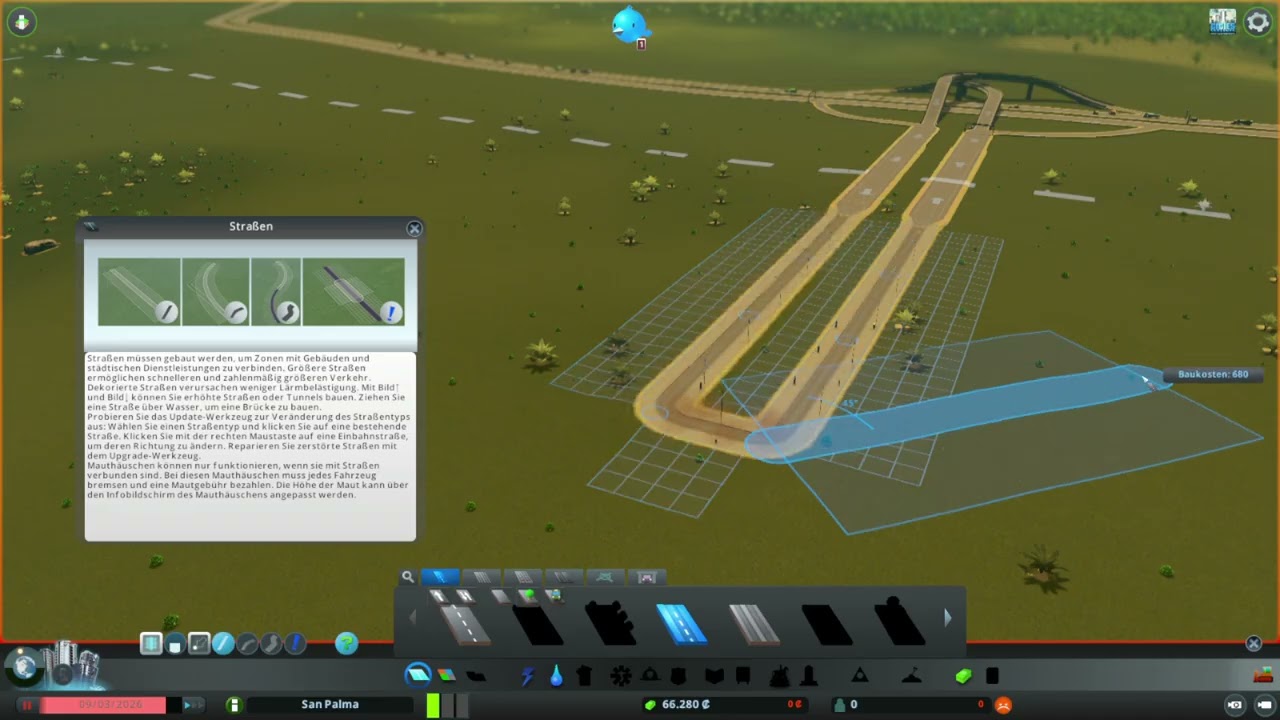The width and height of the screenshot is (1280, 720).
Task: Select the highlighted blue road item
Action: coord(682,624)
